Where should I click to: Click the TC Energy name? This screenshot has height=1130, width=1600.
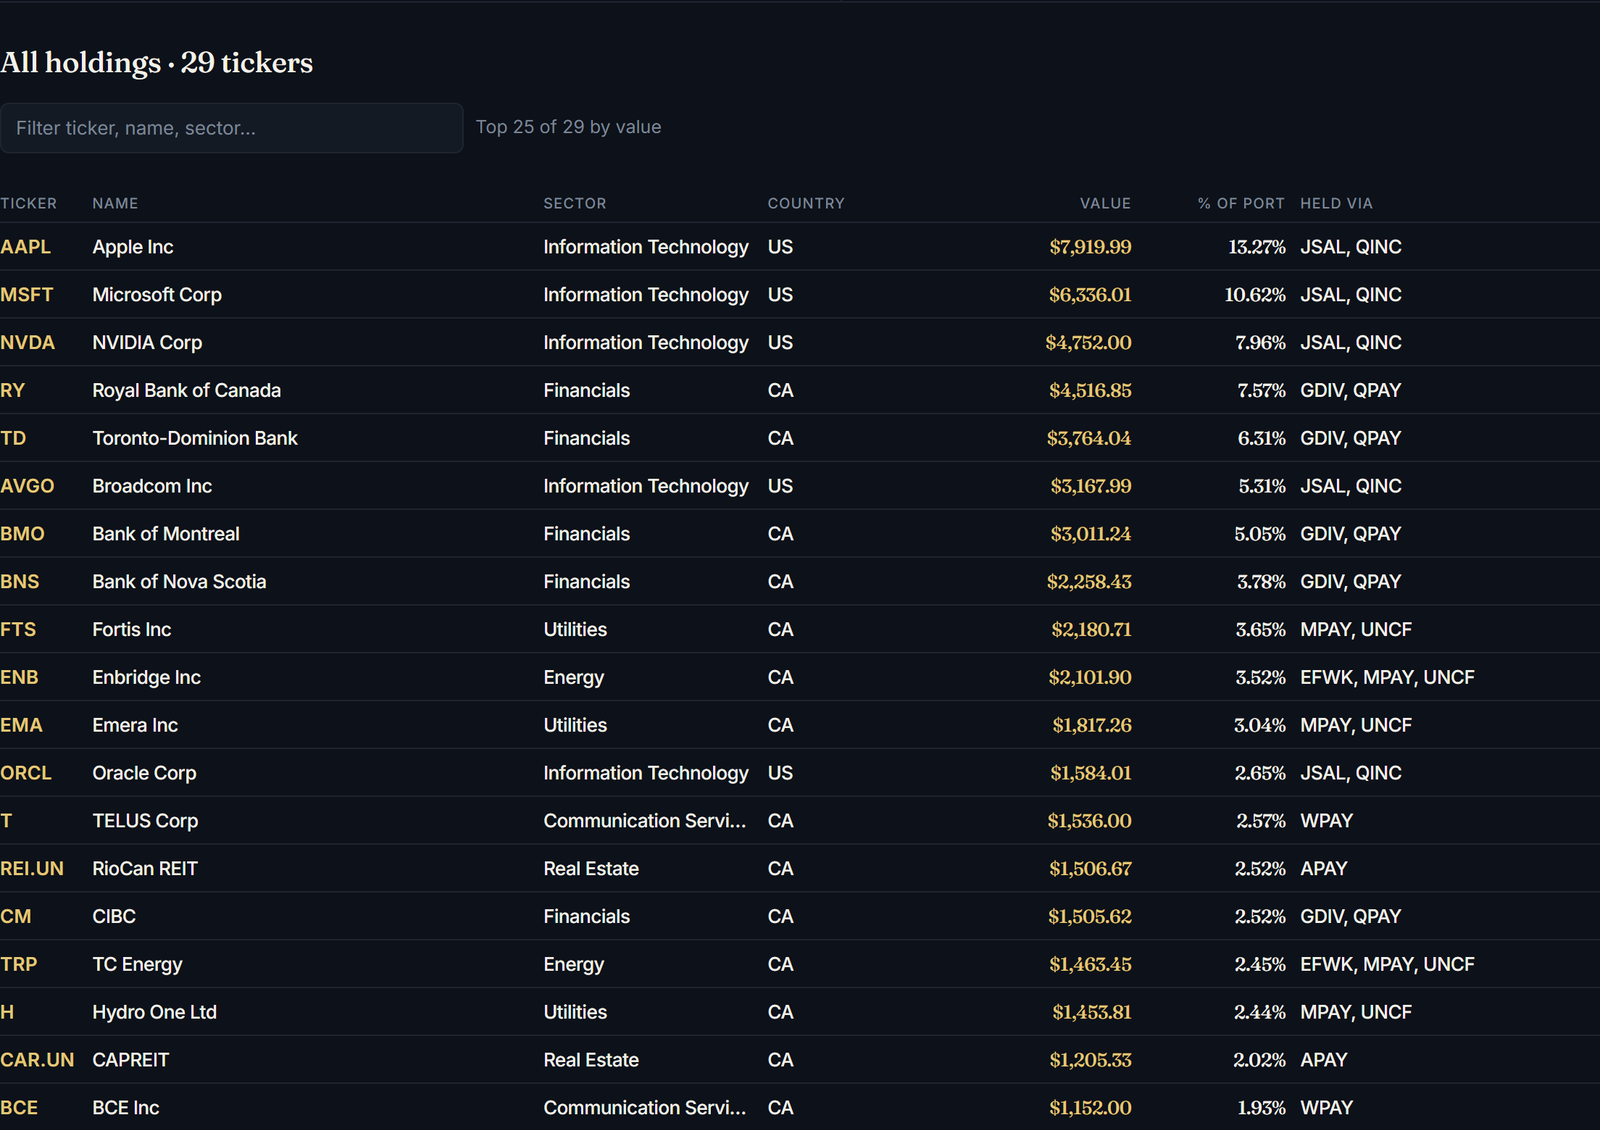tap(137, 965)
